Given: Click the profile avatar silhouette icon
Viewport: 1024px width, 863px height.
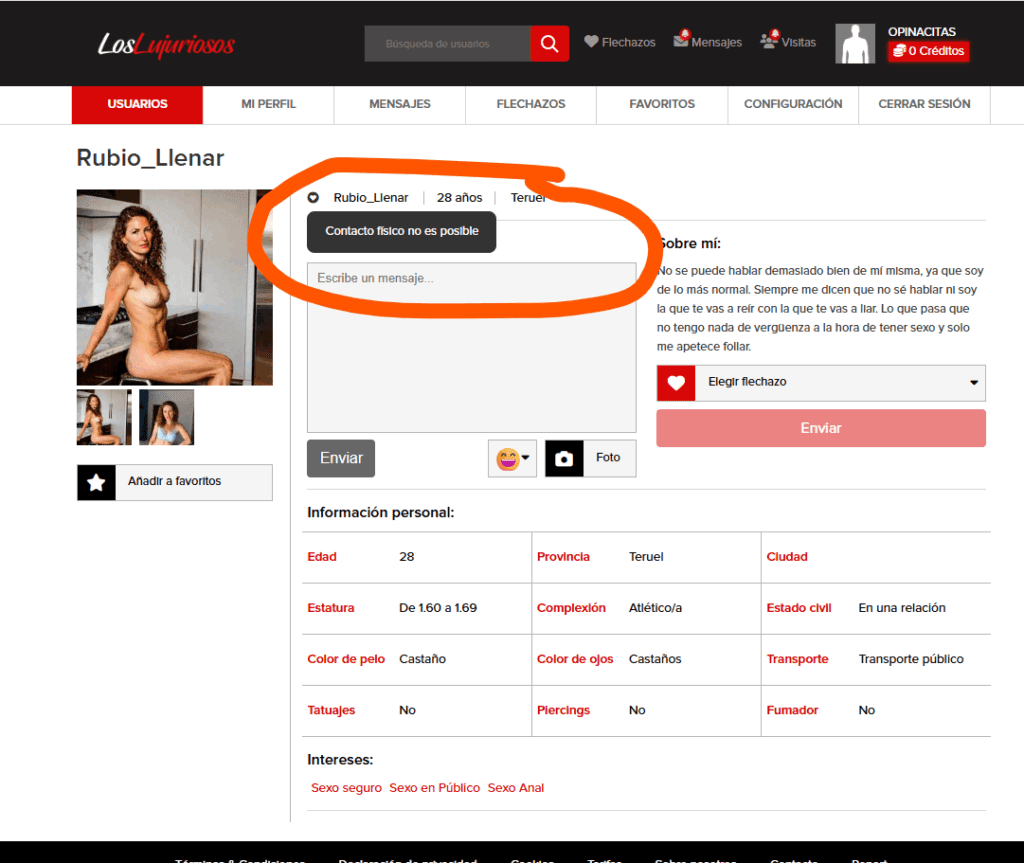Looking at the screenshot, I should tap(854, 45).
